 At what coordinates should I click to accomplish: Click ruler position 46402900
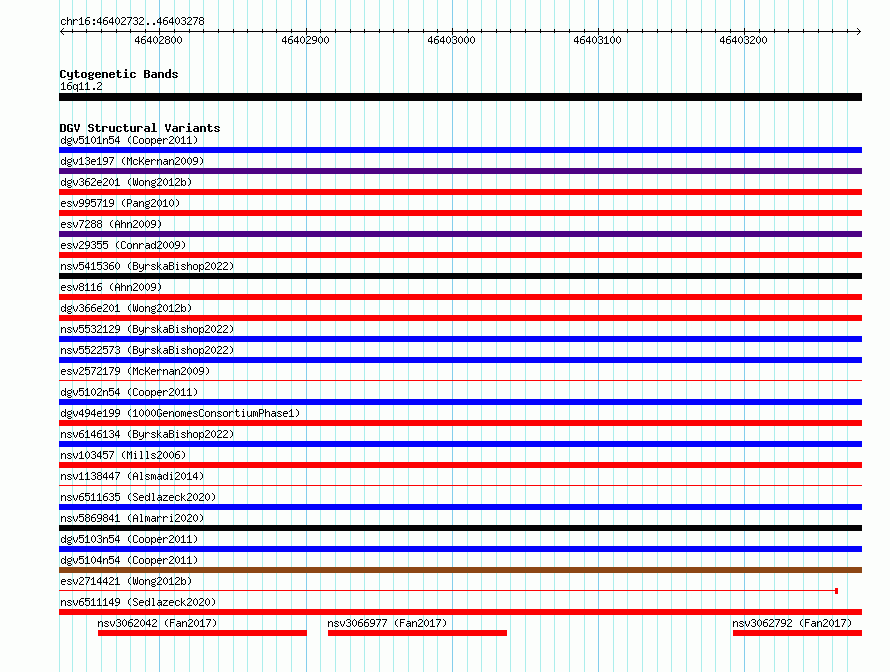pos(305,40)
